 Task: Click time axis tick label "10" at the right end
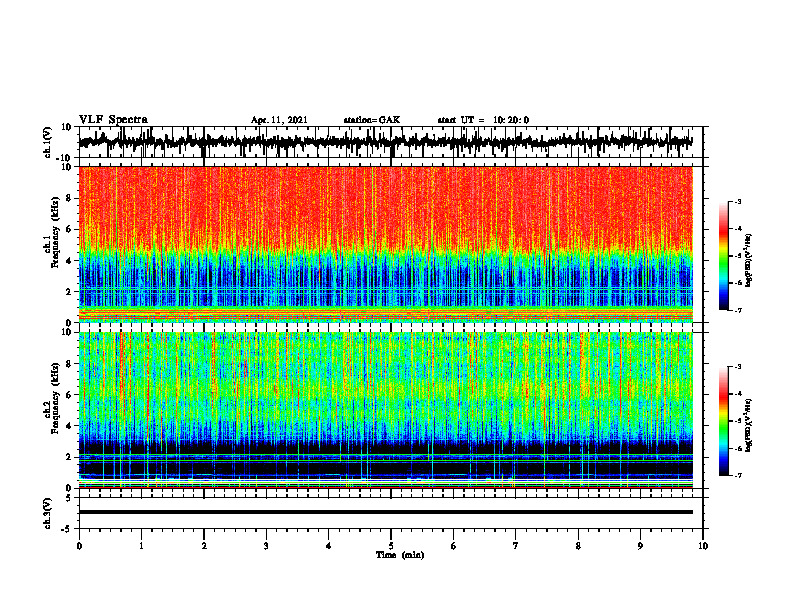[703, 546]
